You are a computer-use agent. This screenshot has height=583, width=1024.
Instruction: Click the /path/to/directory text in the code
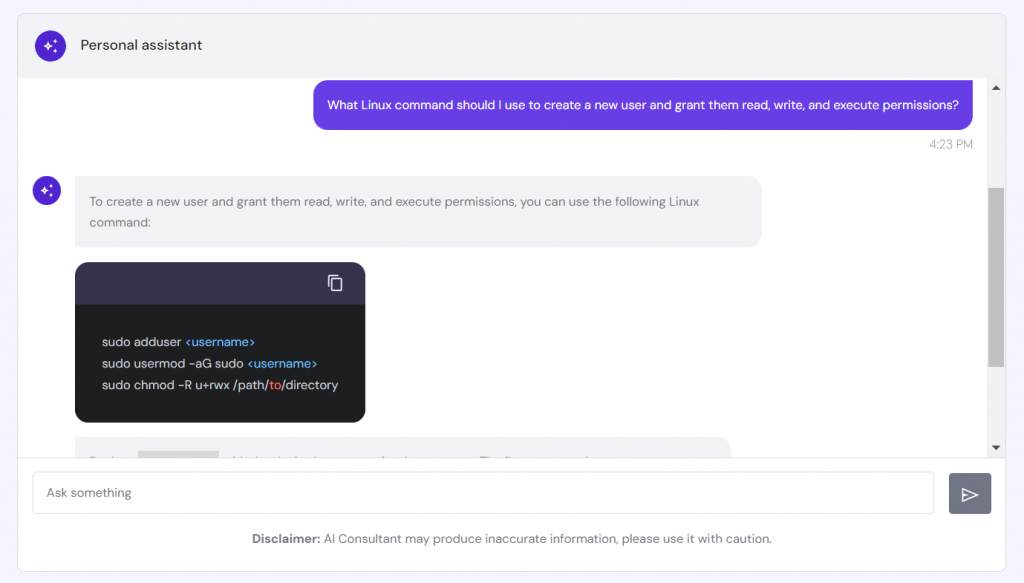coord(285,385)
